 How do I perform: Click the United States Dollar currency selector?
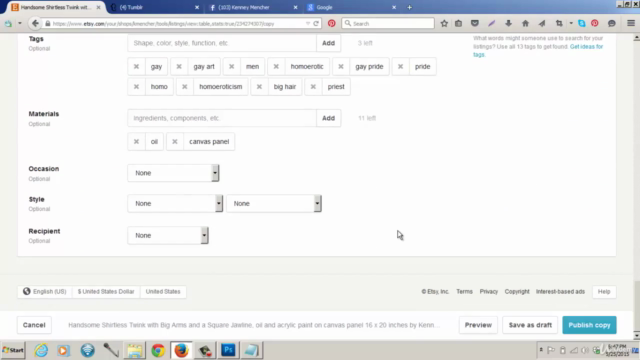[106, 291]
